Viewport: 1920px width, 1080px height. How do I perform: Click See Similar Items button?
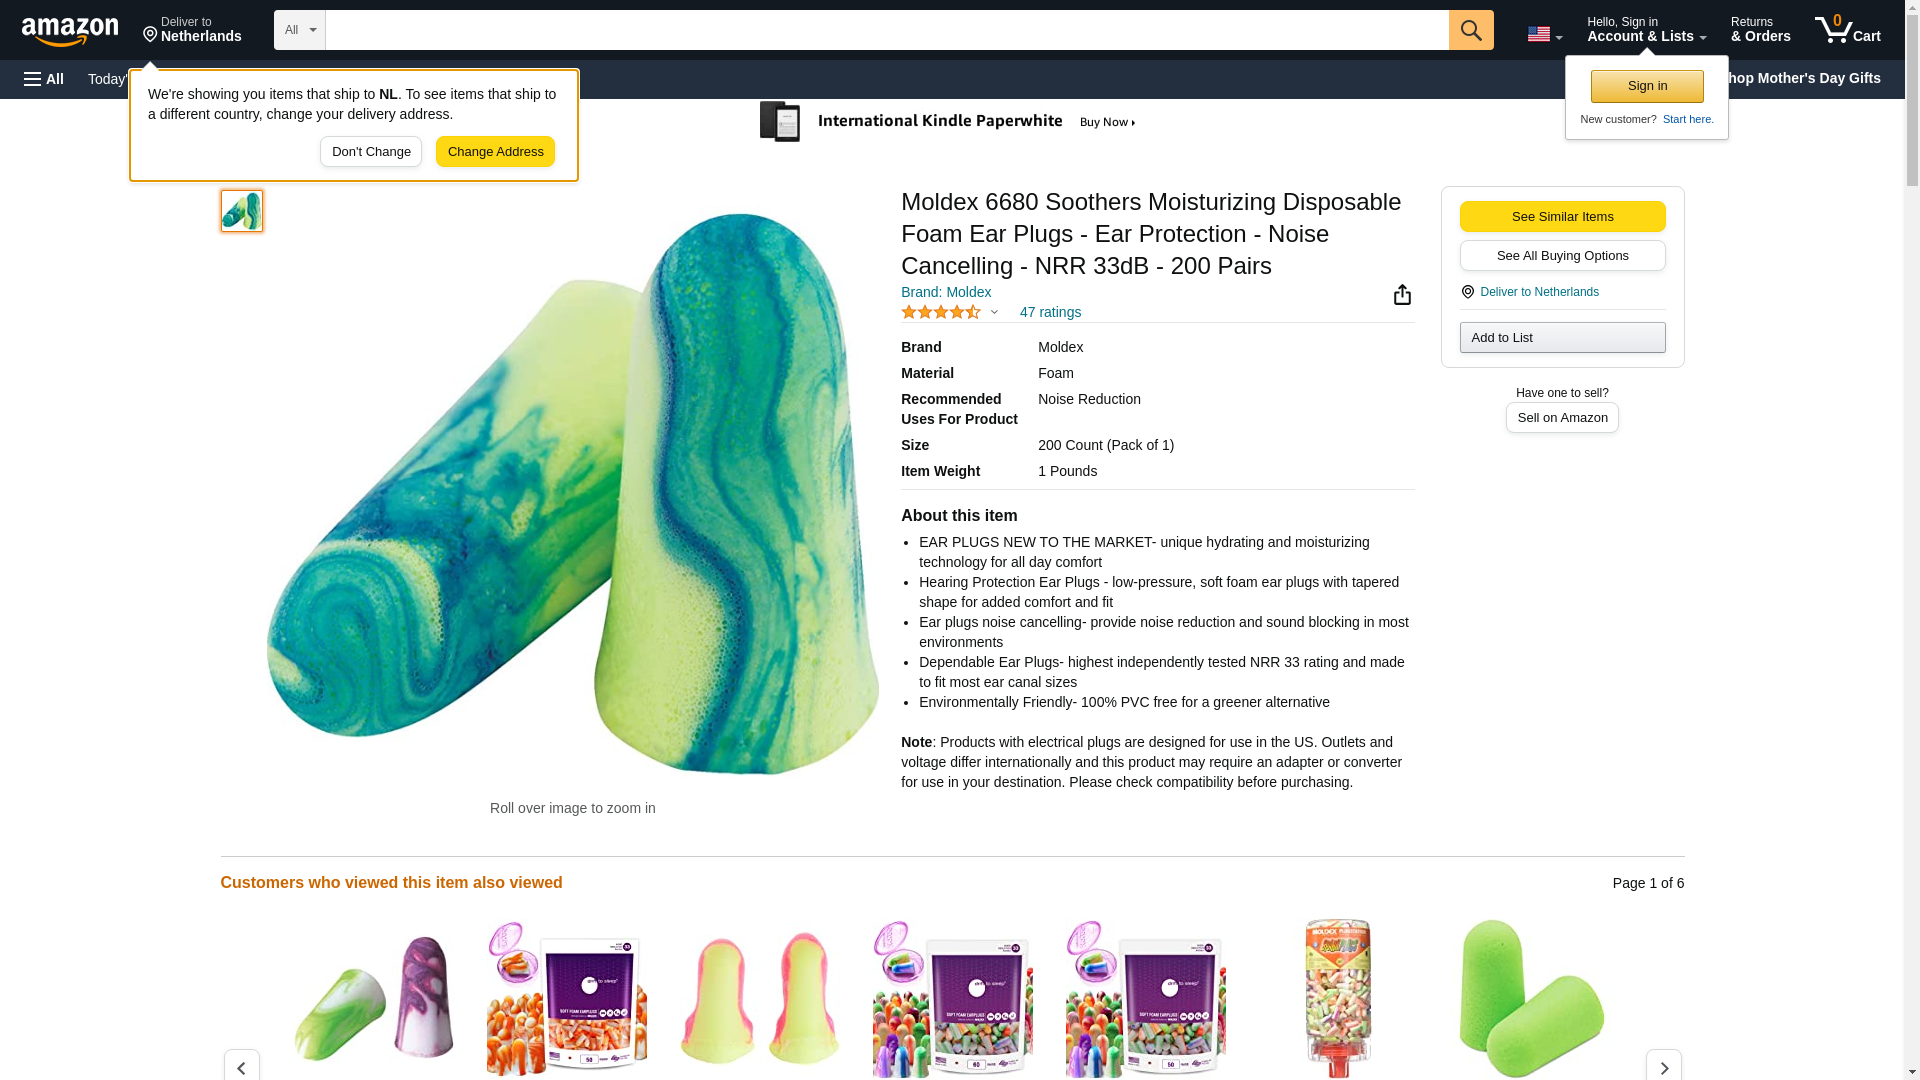point(1562,217)
